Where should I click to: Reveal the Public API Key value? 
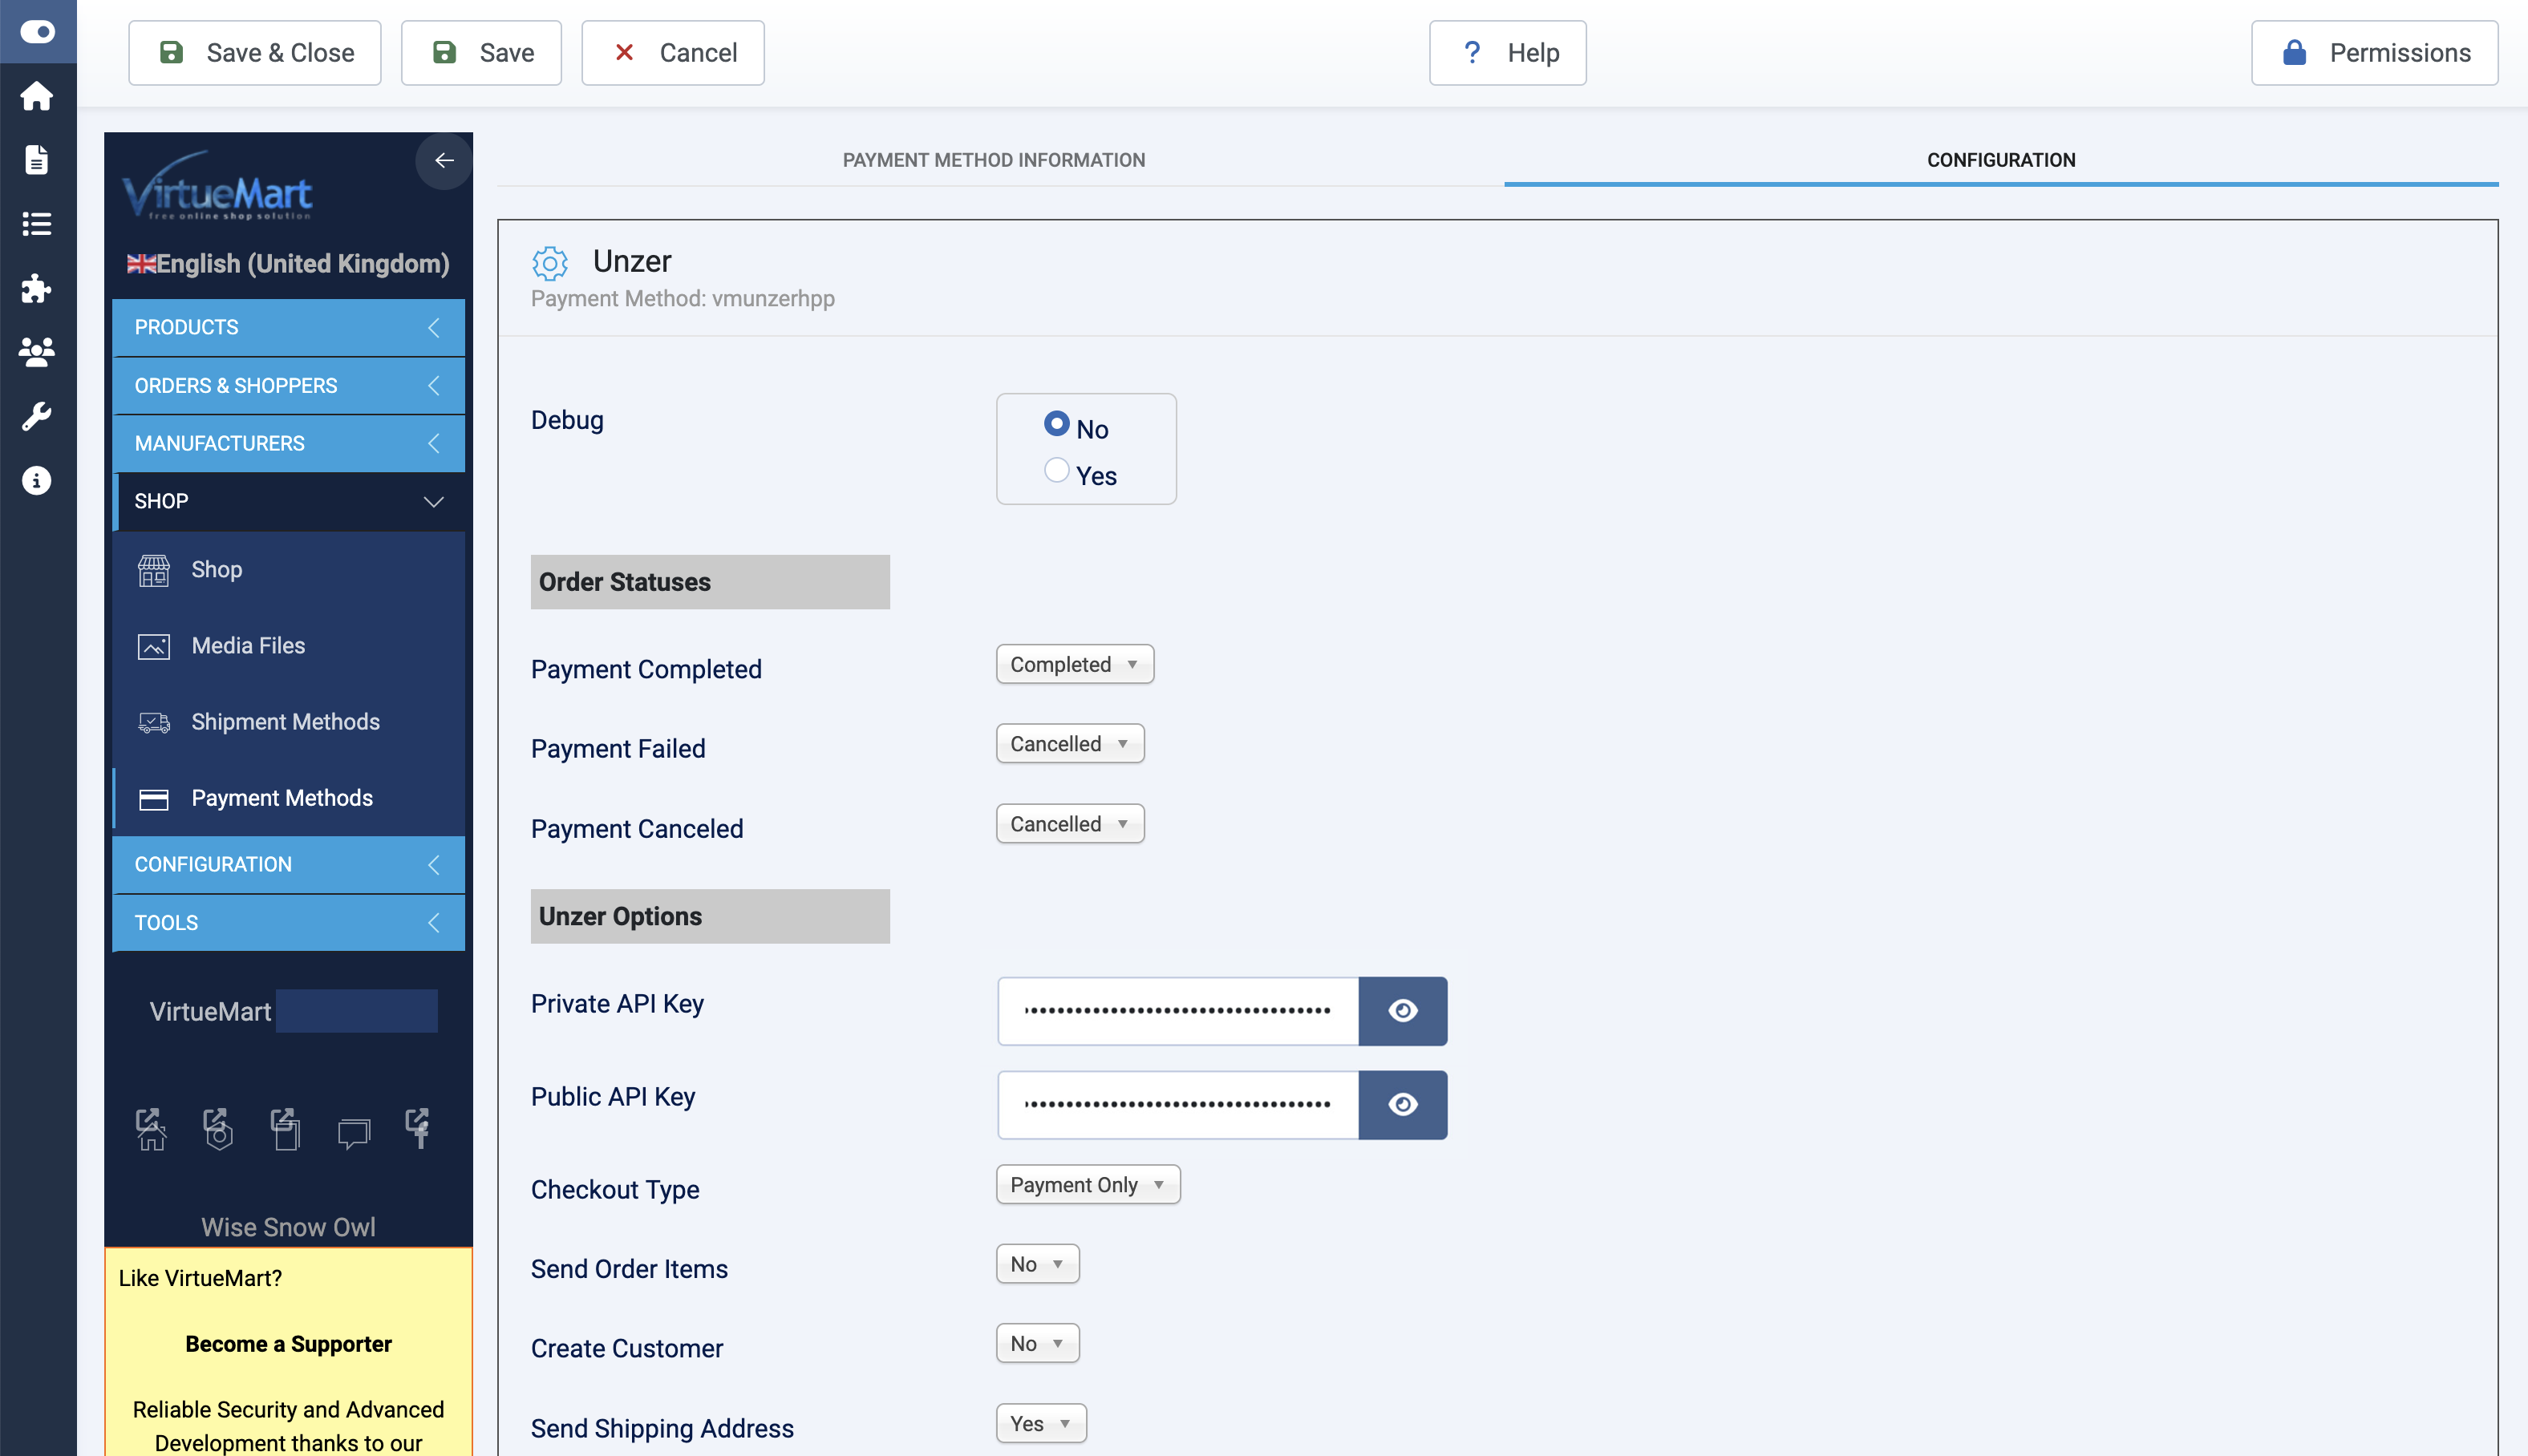pos(1402,1104)
